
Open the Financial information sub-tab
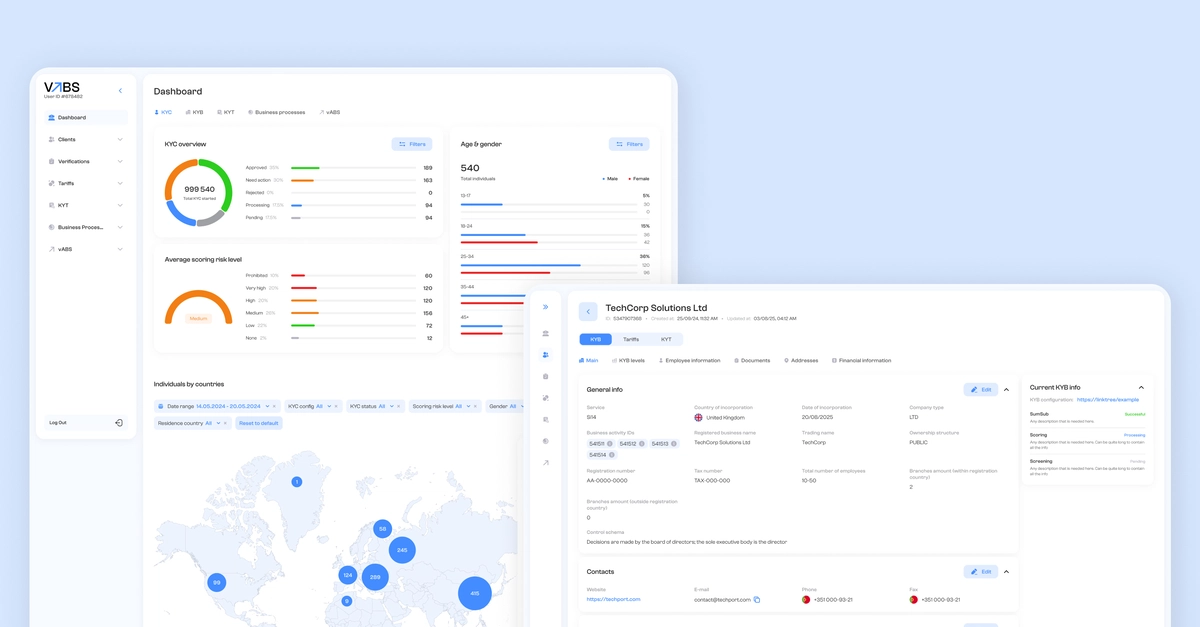point(862,360)
